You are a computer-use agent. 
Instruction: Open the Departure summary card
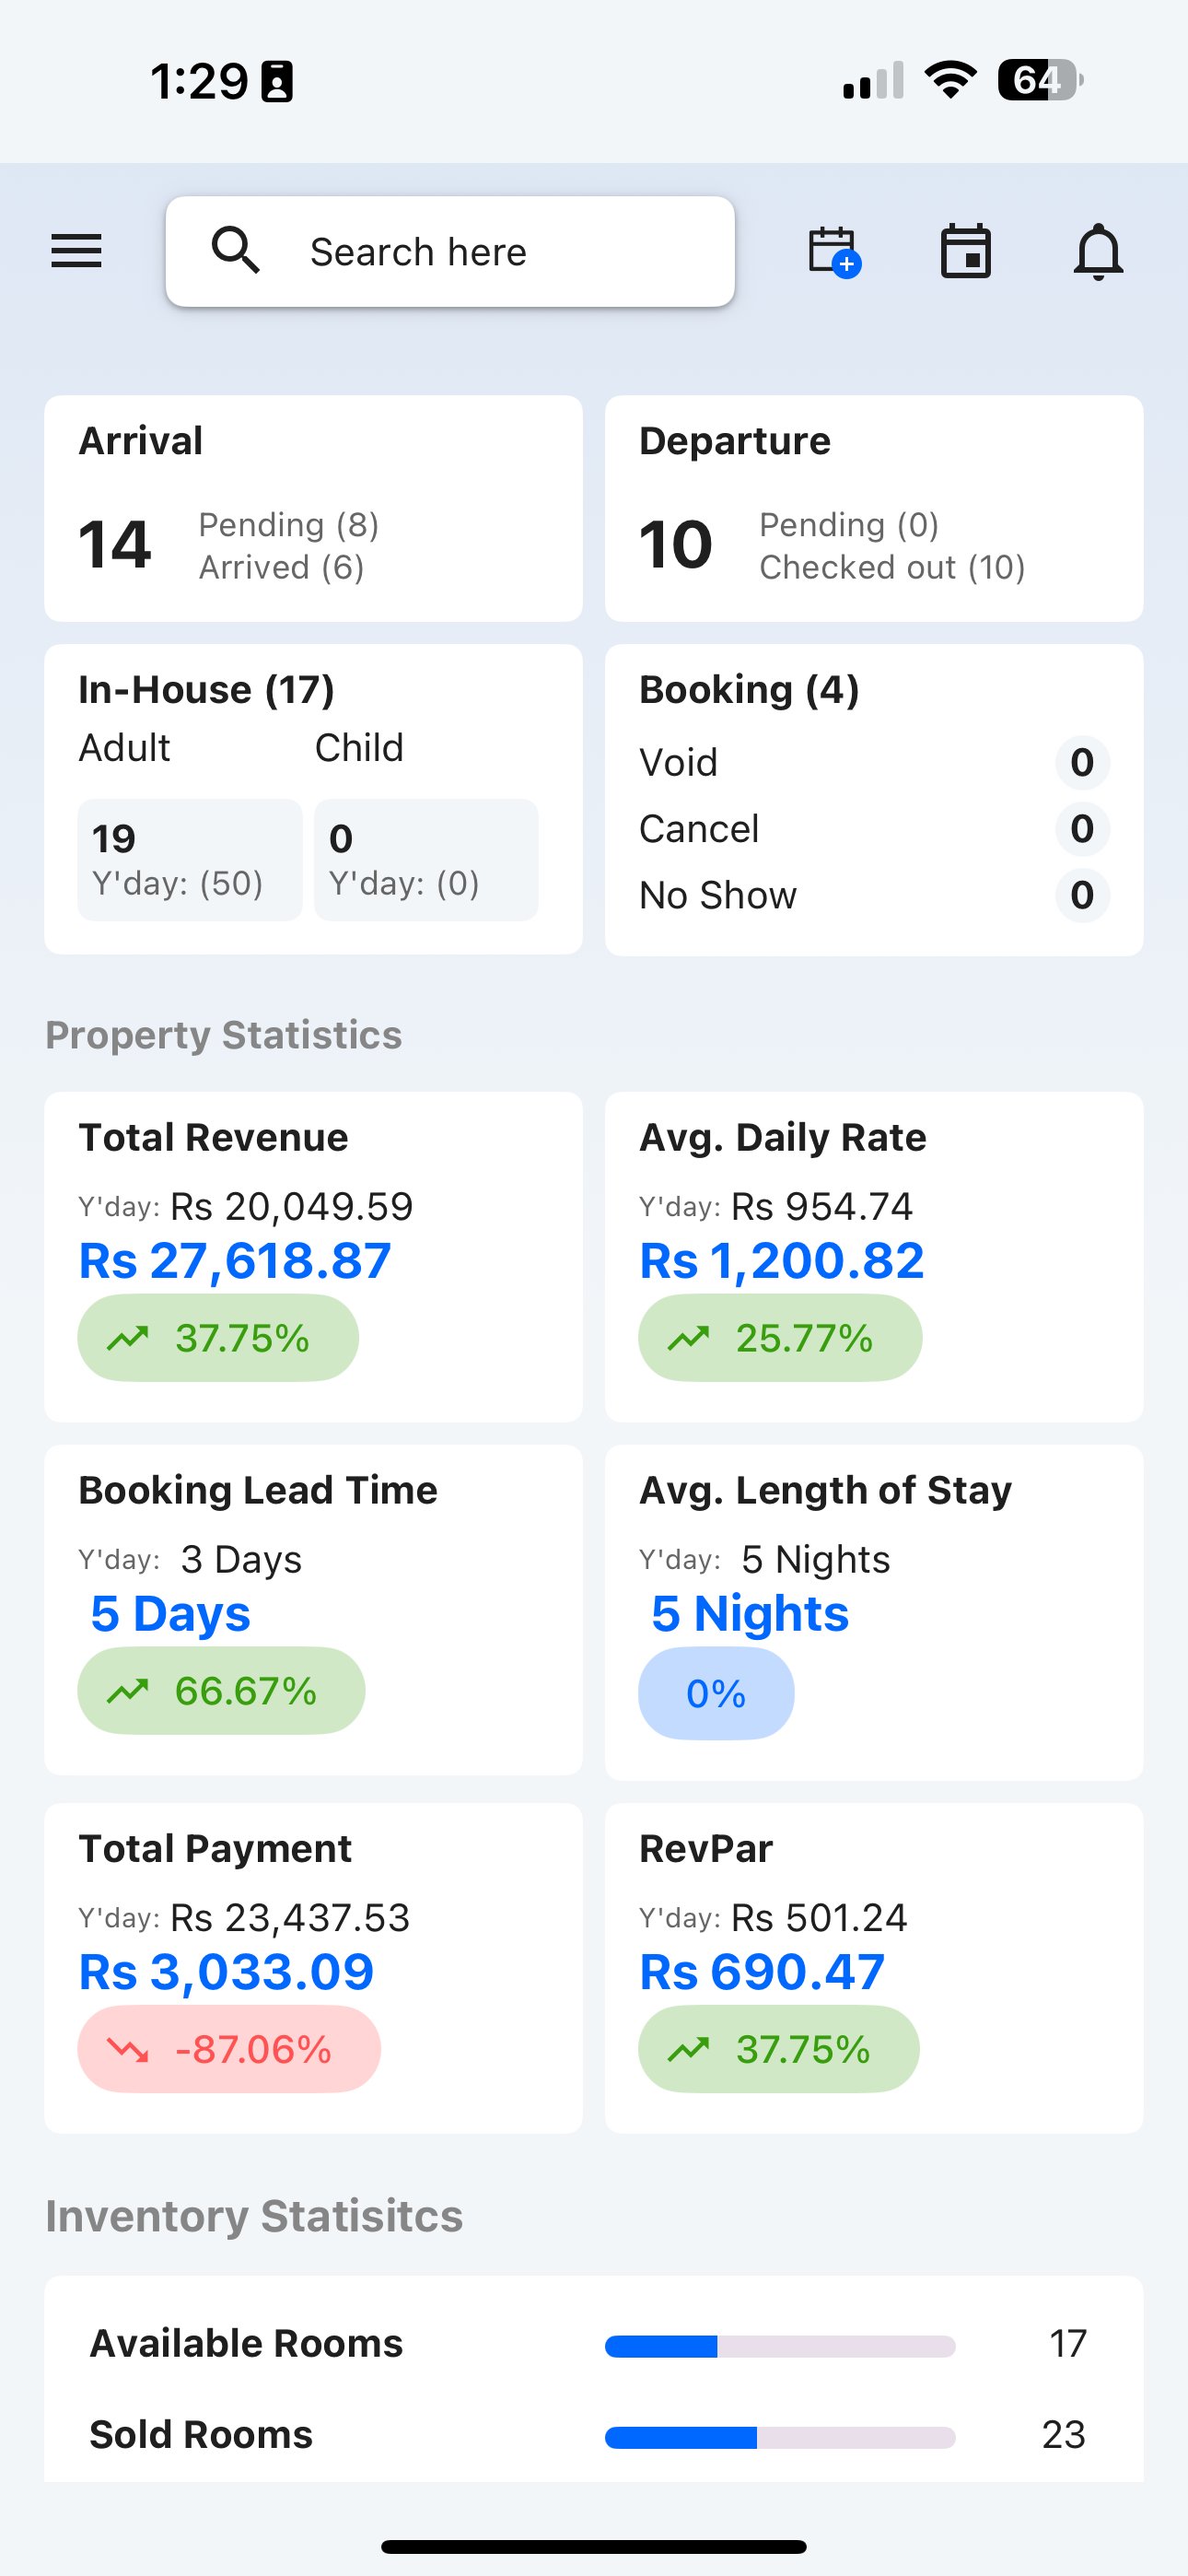coord(873,508)
